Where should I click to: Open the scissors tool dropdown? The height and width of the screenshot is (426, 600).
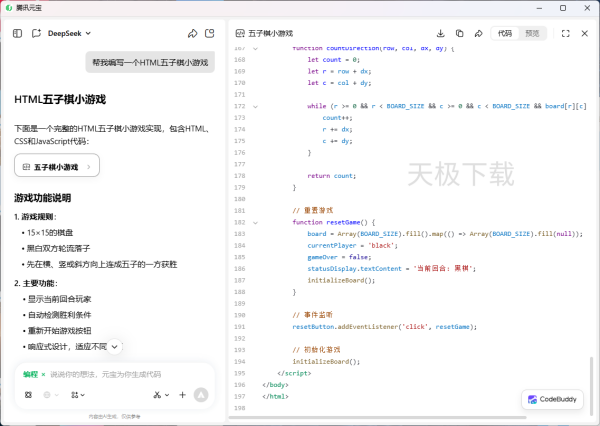pos(161,395)
